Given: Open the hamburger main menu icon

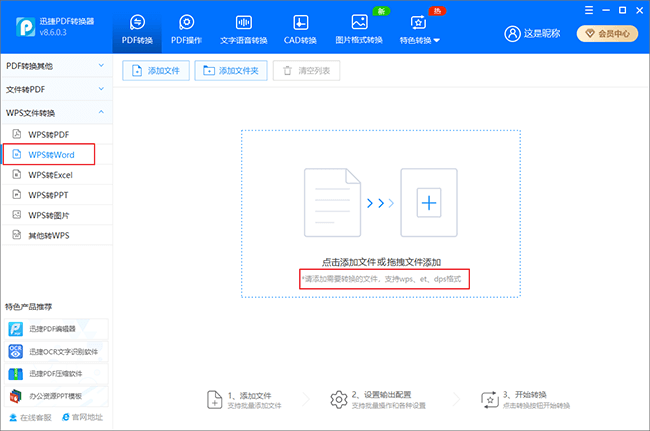Looking at the screenshot, I should coord(589,10).
